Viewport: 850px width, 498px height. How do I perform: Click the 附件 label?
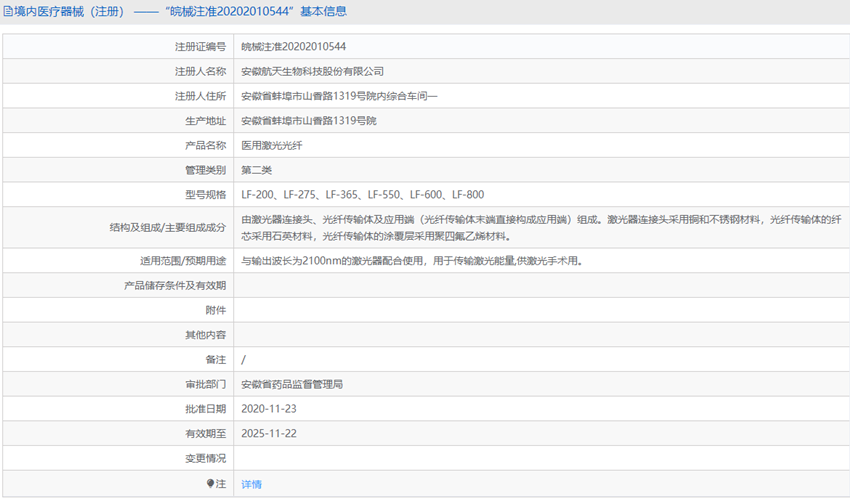[216, 310]
